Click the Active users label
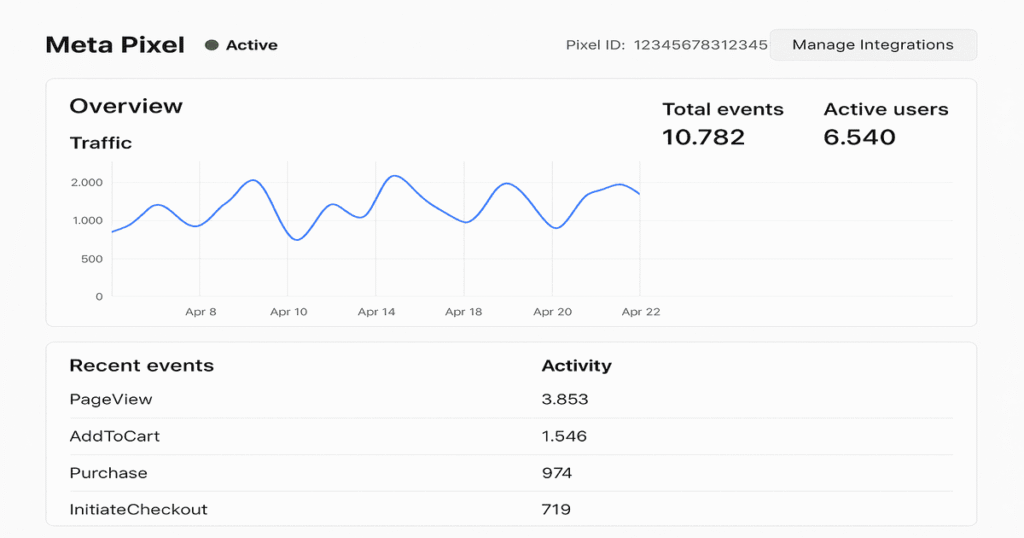Viewport: 1024px width, 538px height. tap(886, 109)
